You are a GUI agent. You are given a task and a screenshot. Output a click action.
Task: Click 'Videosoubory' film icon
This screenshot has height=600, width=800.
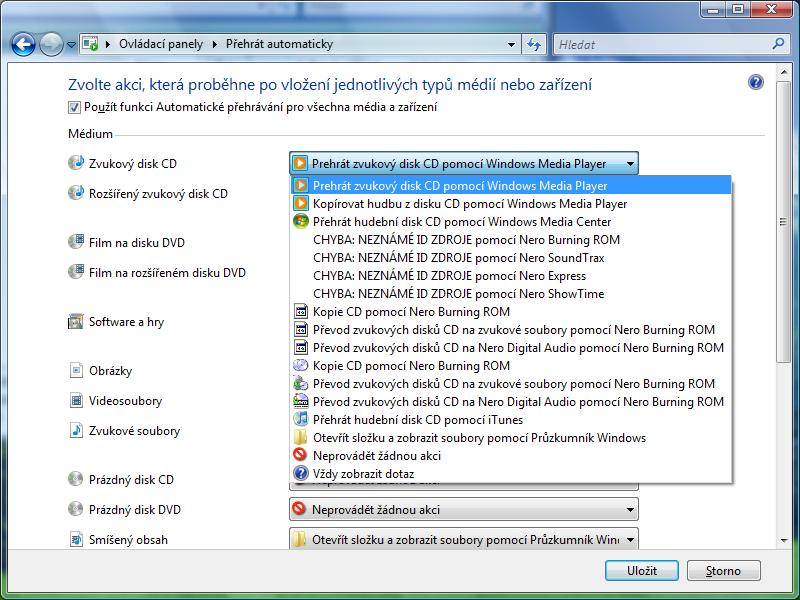click(76, 400)
